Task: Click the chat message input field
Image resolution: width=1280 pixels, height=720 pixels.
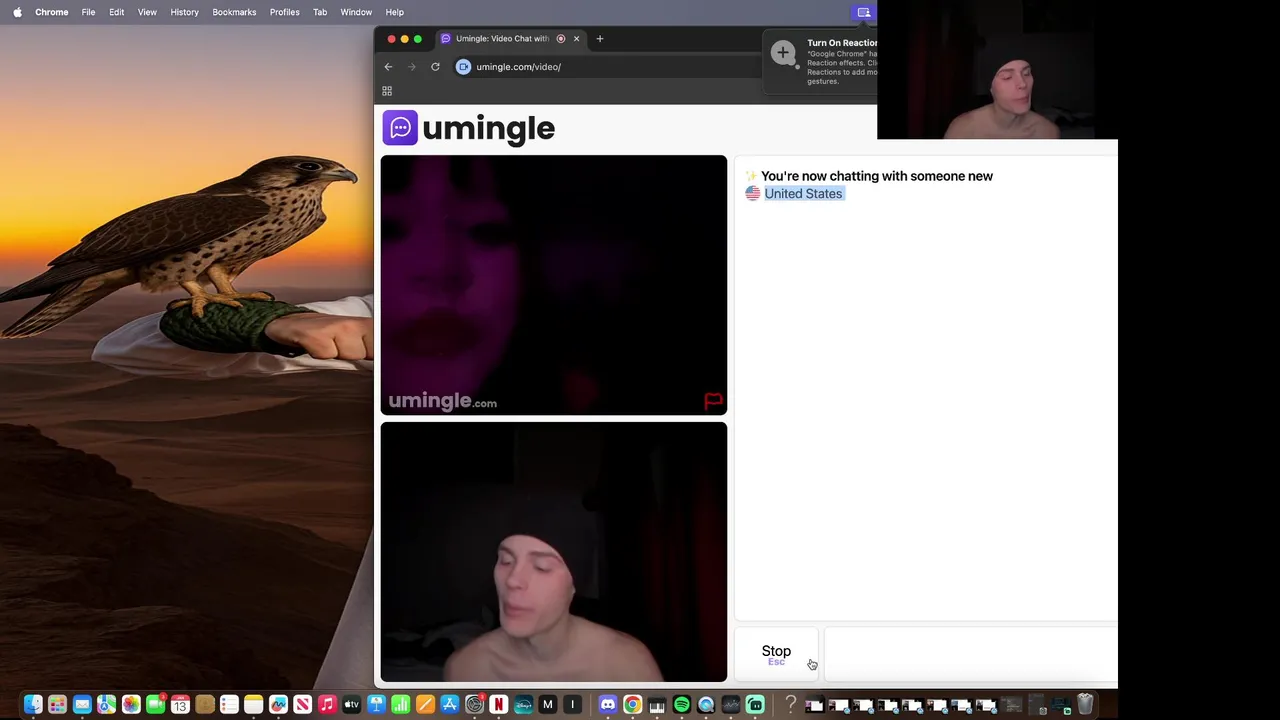Action: pyautogui.click(x=970, y=654)
